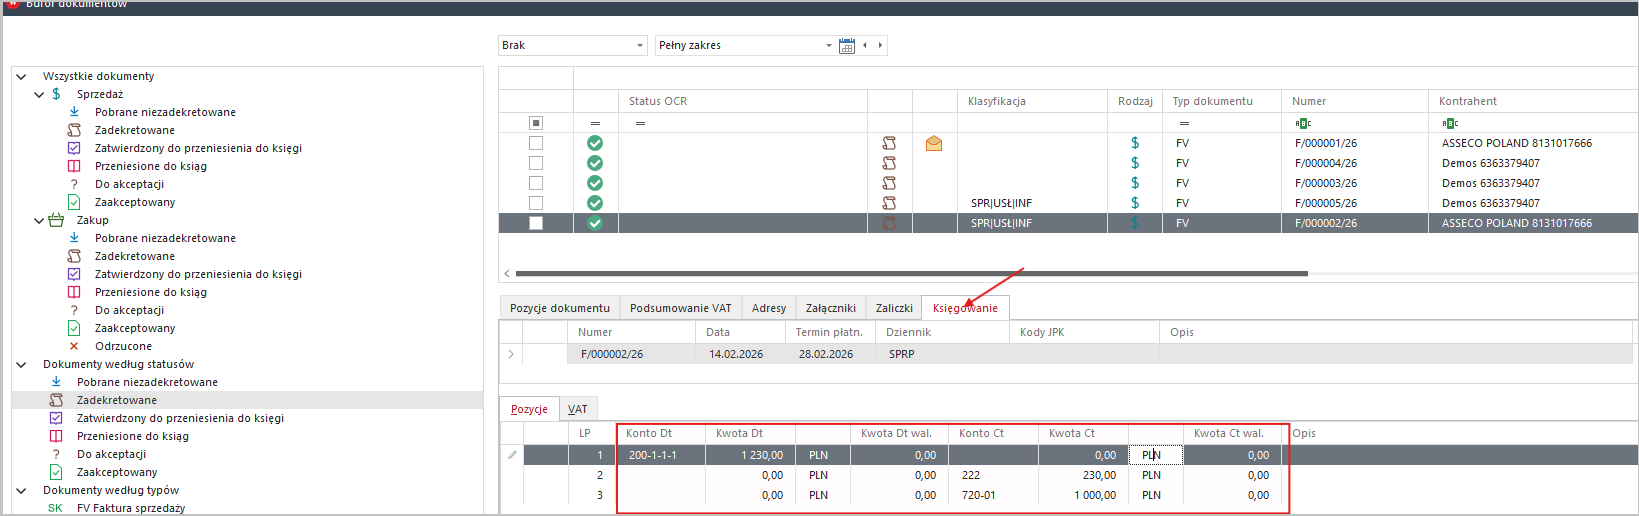Click the envelope icon in first document row
Viewport: 1639px width, 516px height.
pyautogui.click(x=934, y=143)
